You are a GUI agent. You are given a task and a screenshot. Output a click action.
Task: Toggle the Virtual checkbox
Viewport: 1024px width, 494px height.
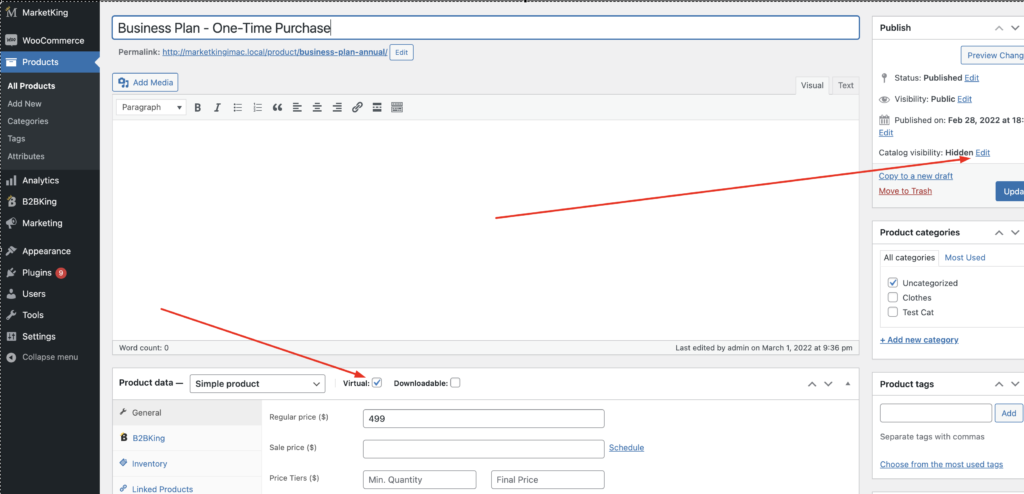pos(377,383)
